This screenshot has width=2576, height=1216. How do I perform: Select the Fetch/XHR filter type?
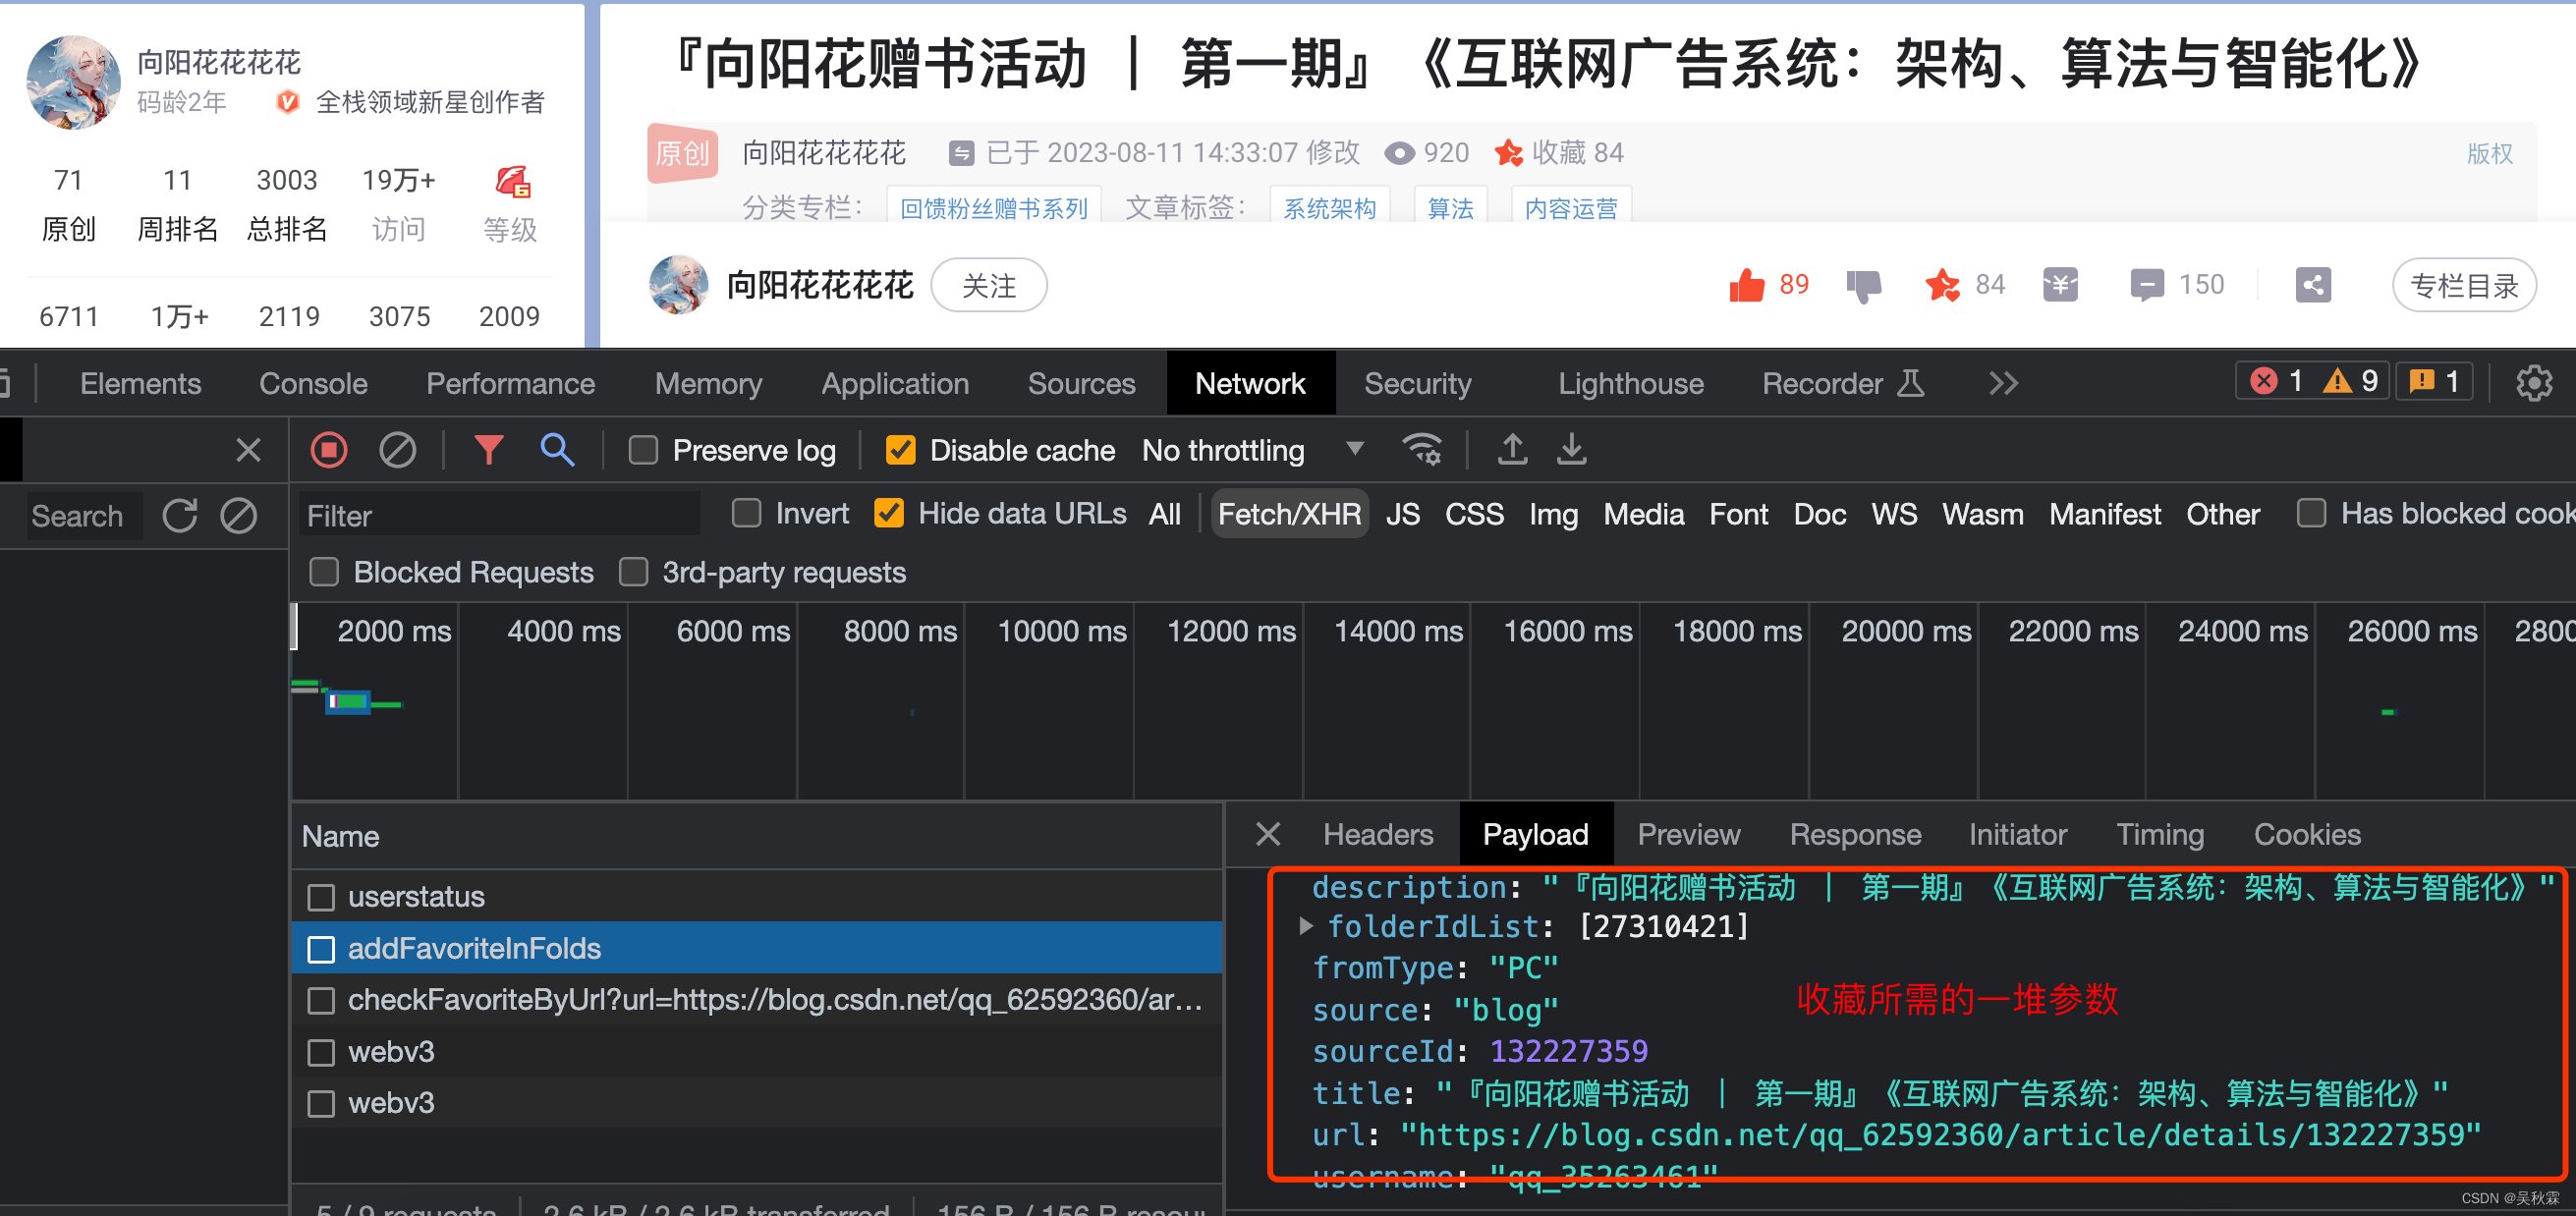coord(1289,514)
